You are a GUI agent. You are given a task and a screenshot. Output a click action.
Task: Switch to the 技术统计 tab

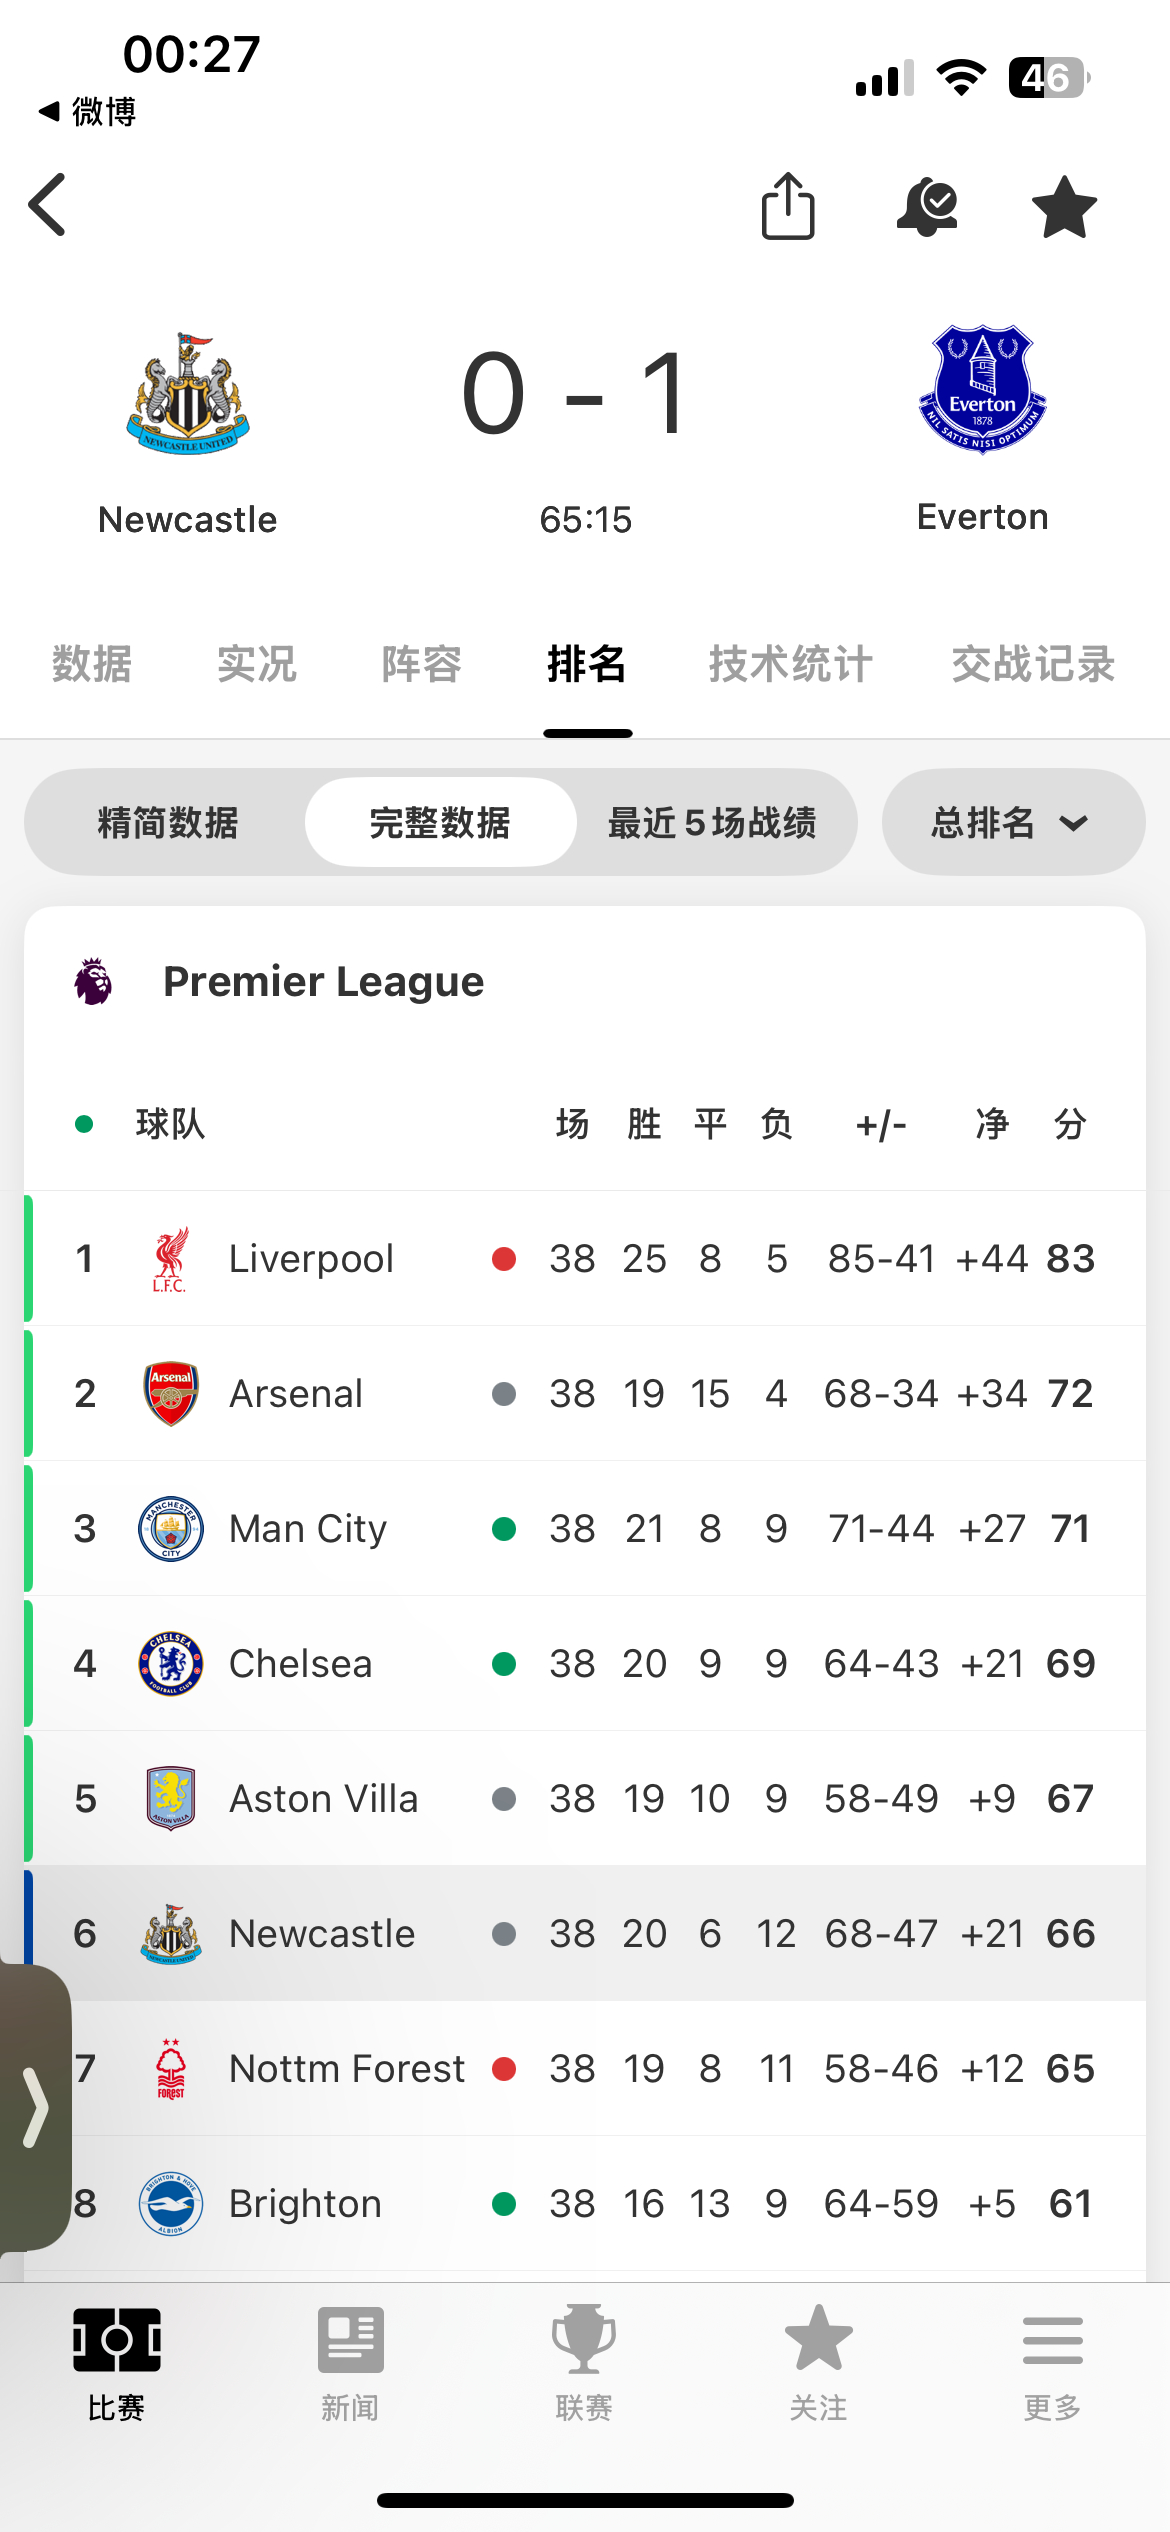point(791,664)
